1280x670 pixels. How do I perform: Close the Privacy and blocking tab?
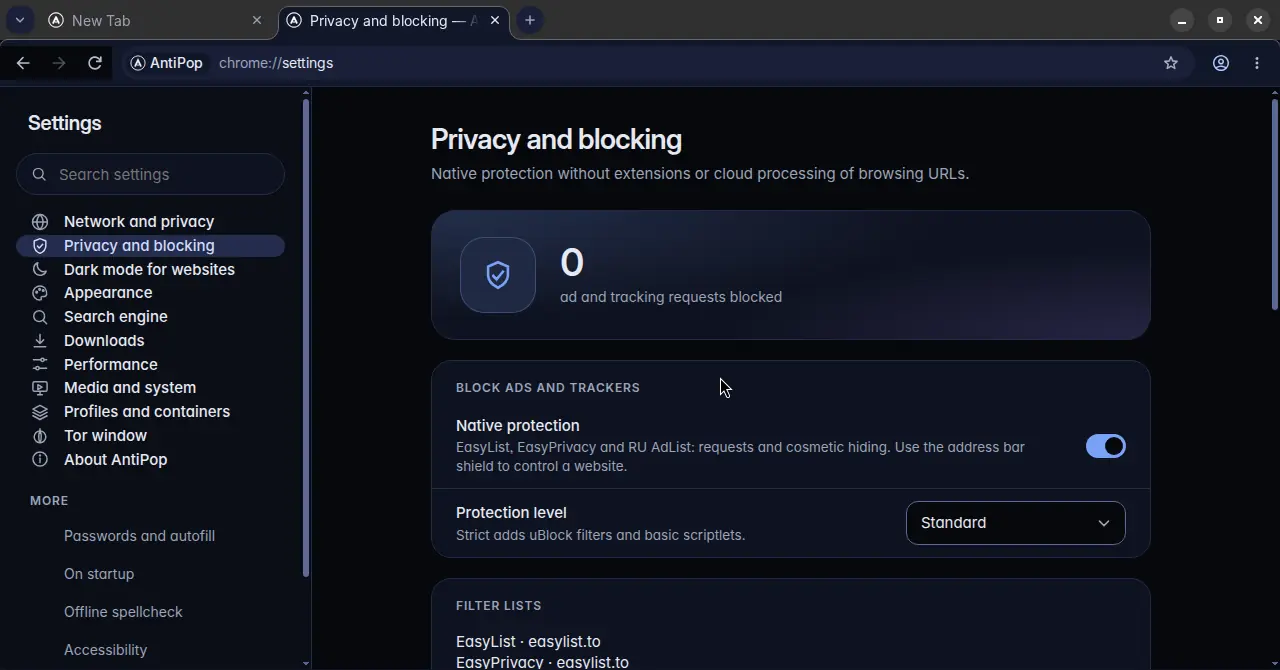tap(495, 20)
